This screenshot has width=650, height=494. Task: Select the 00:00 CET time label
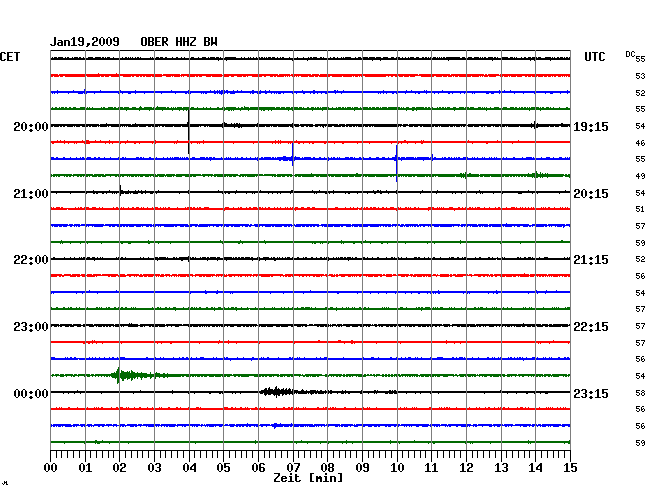[x=31, y=393]
